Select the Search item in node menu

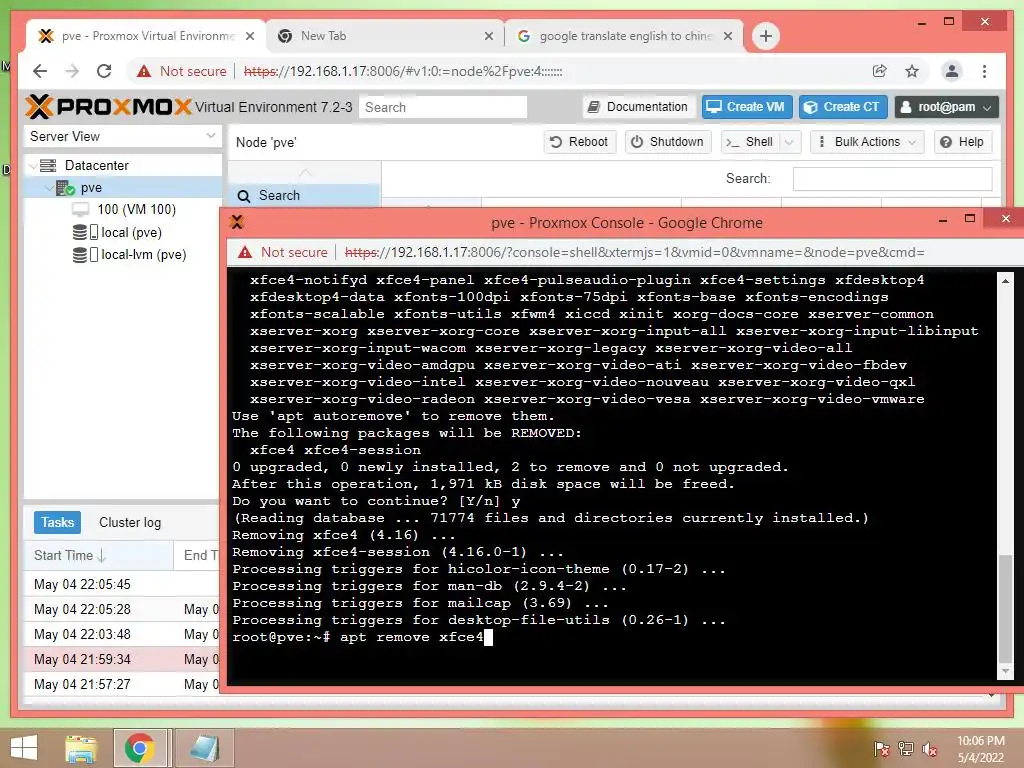pos(304,195)
